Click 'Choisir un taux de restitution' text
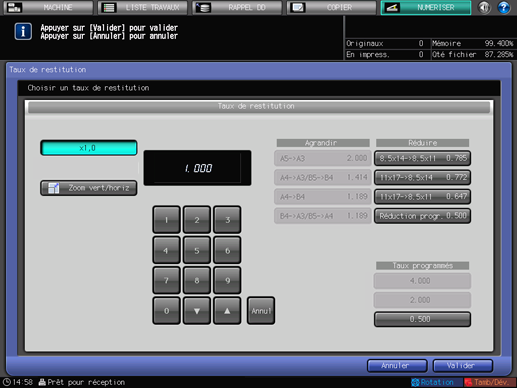The image size is (517, 388). click(88, 88)
